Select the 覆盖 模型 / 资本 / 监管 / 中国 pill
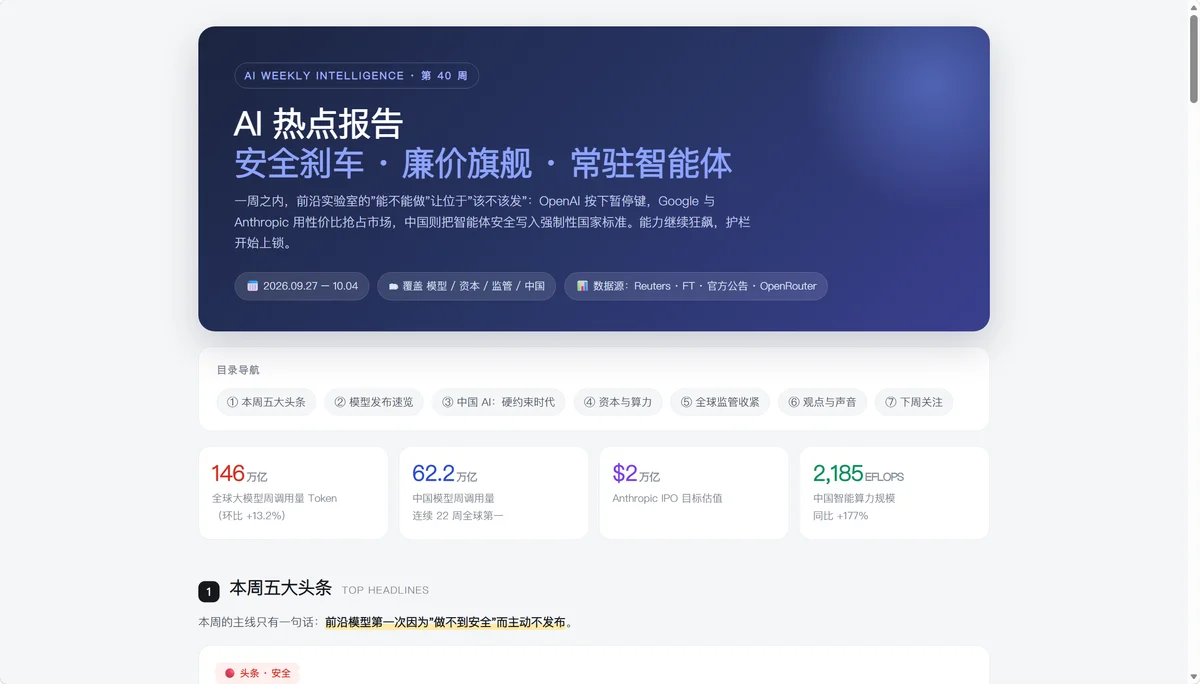 pos(466,286)
